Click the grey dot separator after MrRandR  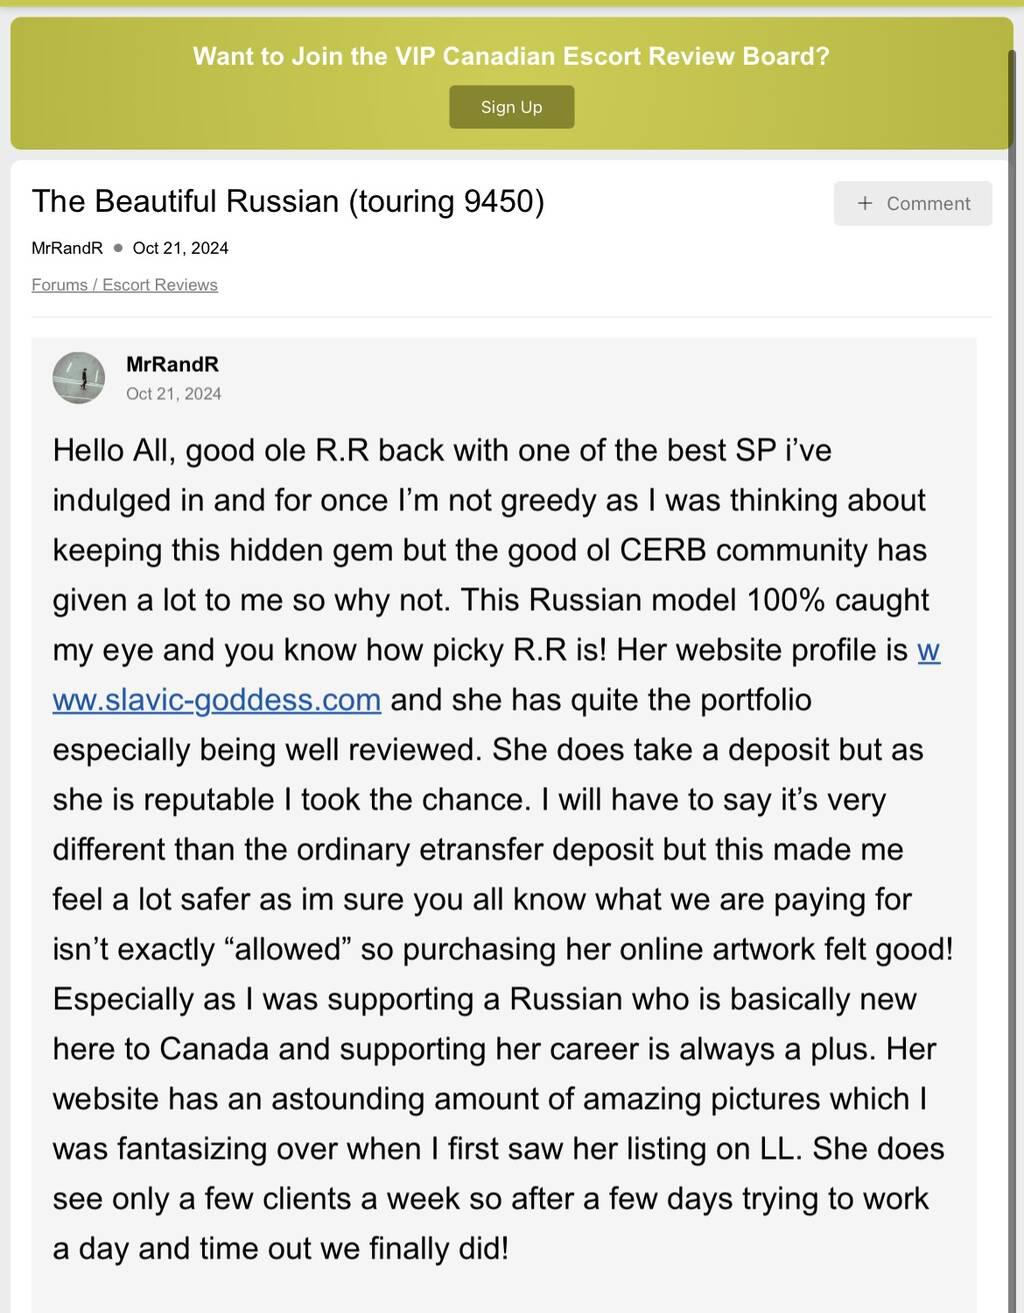(x=118, y=248)
